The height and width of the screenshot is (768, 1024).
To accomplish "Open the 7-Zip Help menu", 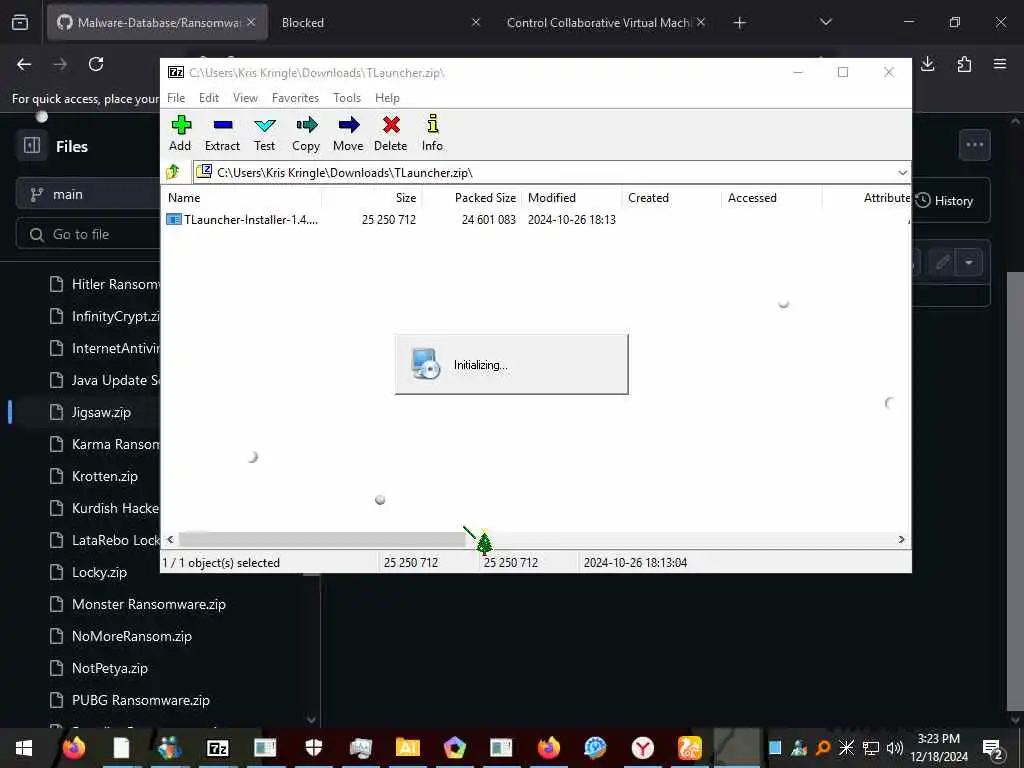I will 387,98.
